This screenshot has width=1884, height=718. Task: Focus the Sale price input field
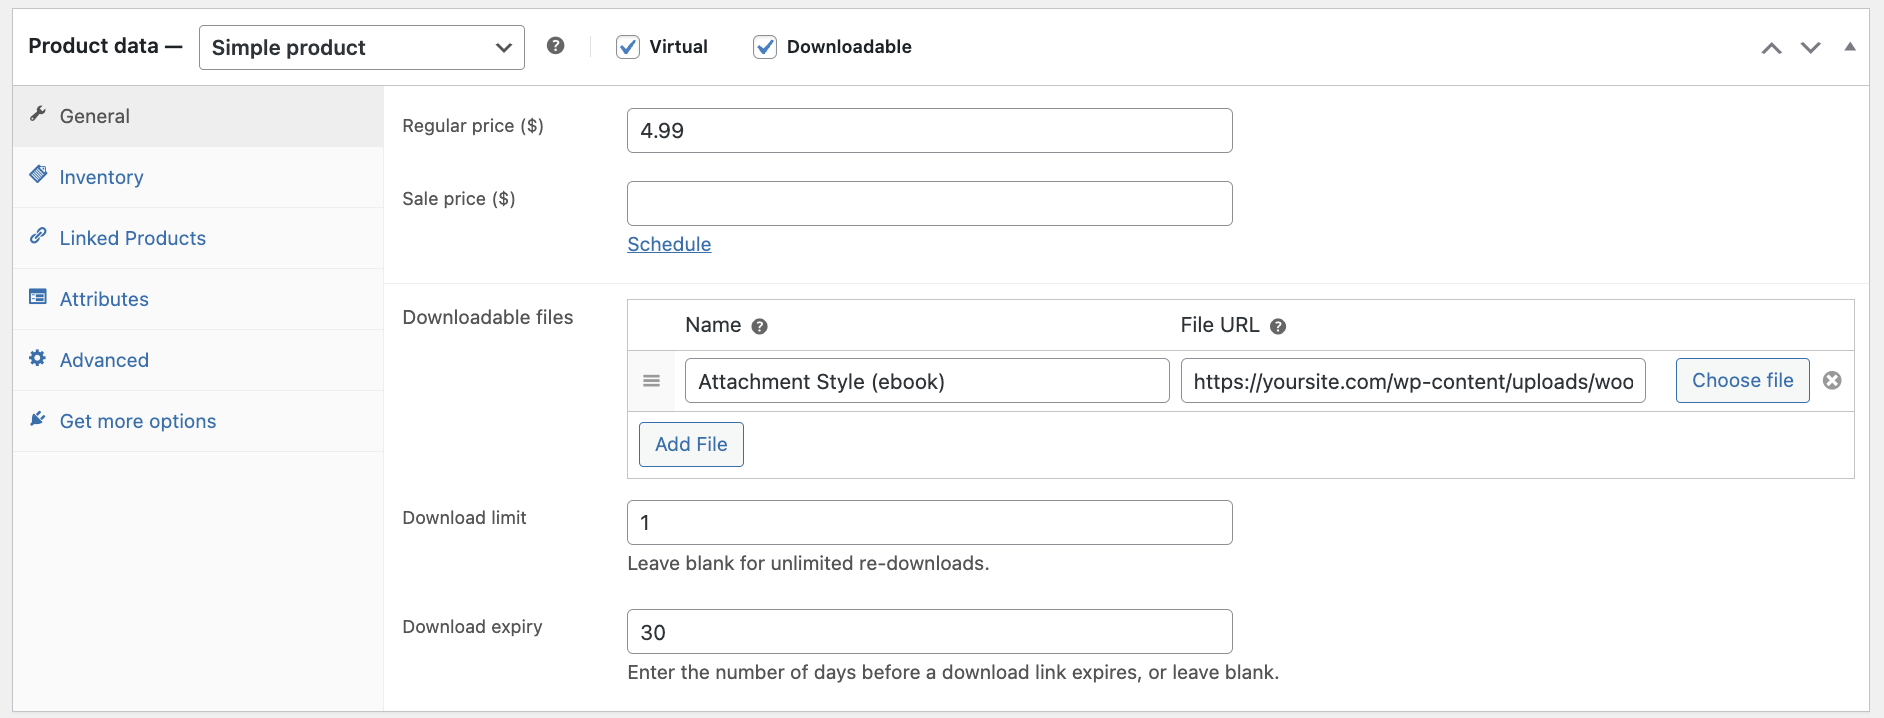929,203
